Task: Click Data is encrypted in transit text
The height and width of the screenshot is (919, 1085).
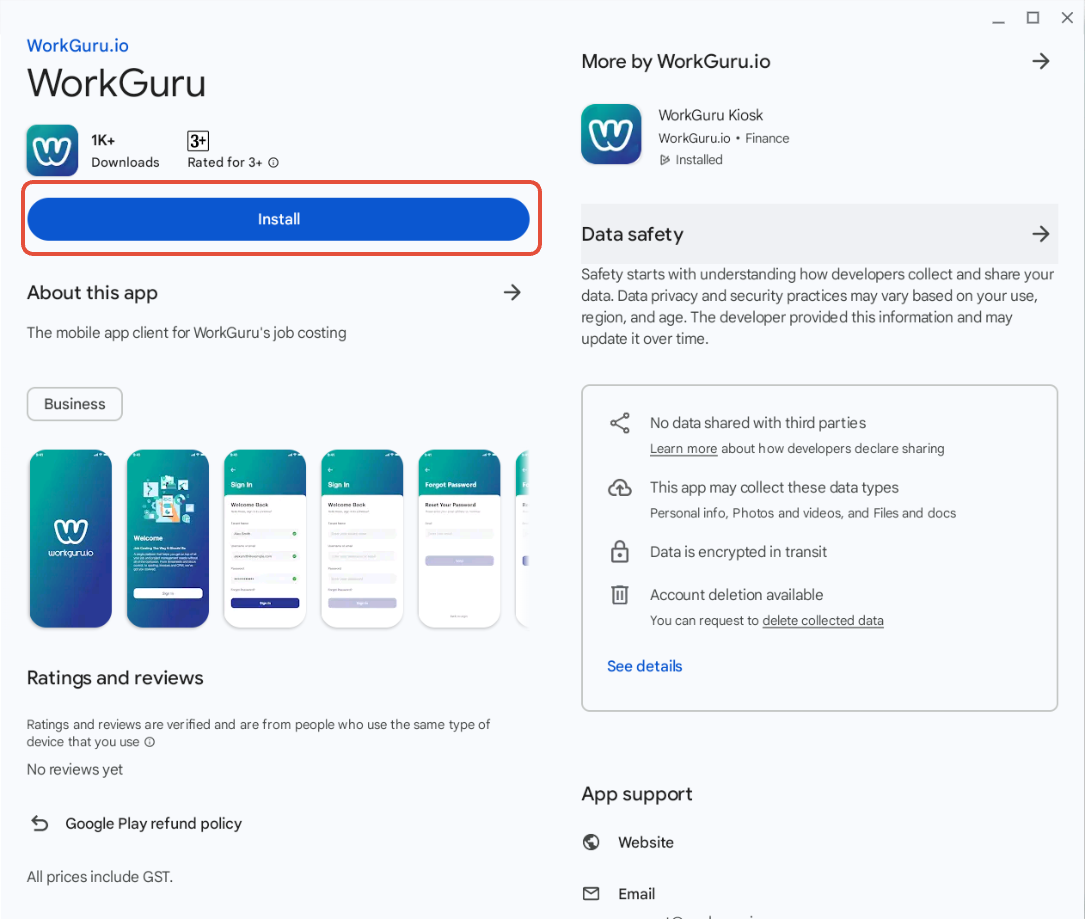Action: (738, 552)
